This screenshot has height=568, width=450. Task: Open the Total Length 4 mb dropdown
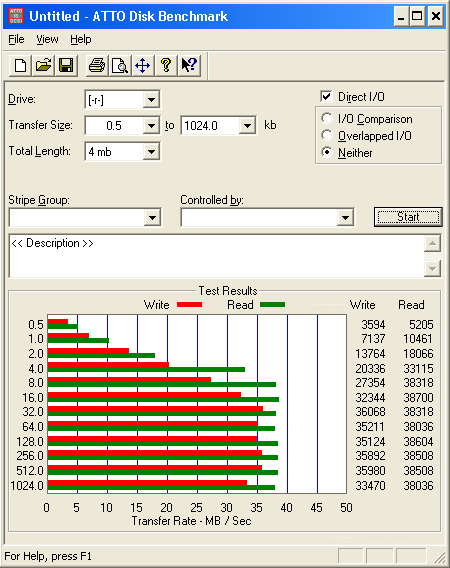(x=151, y=151)
